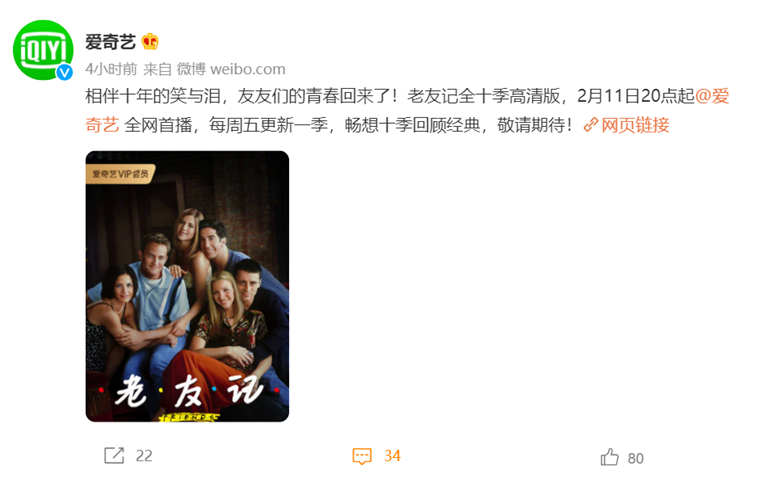The height and width of the screenshot is (487, 760).
Task: Click the like count 80
Action: 635,458
